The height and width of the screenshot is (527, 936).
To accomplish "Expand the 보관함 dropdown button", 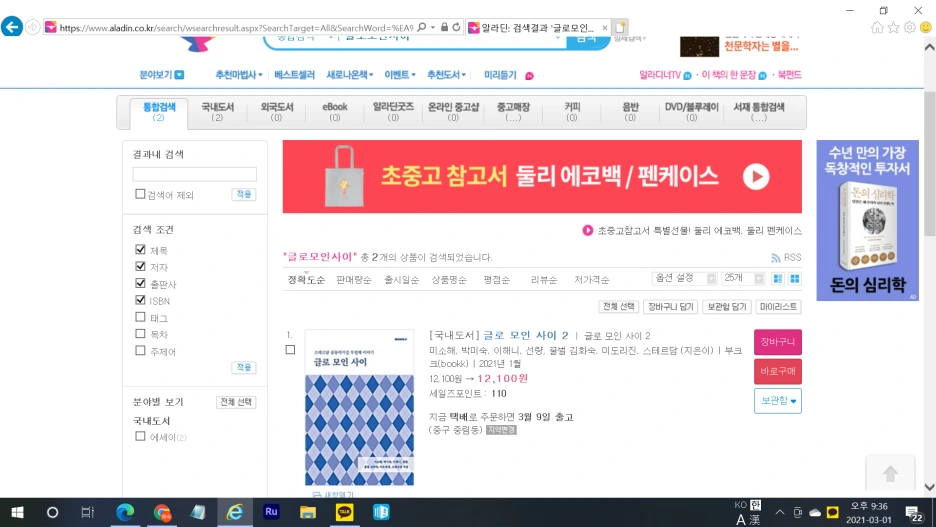I will pyautogui.click(x=778, y=401).
